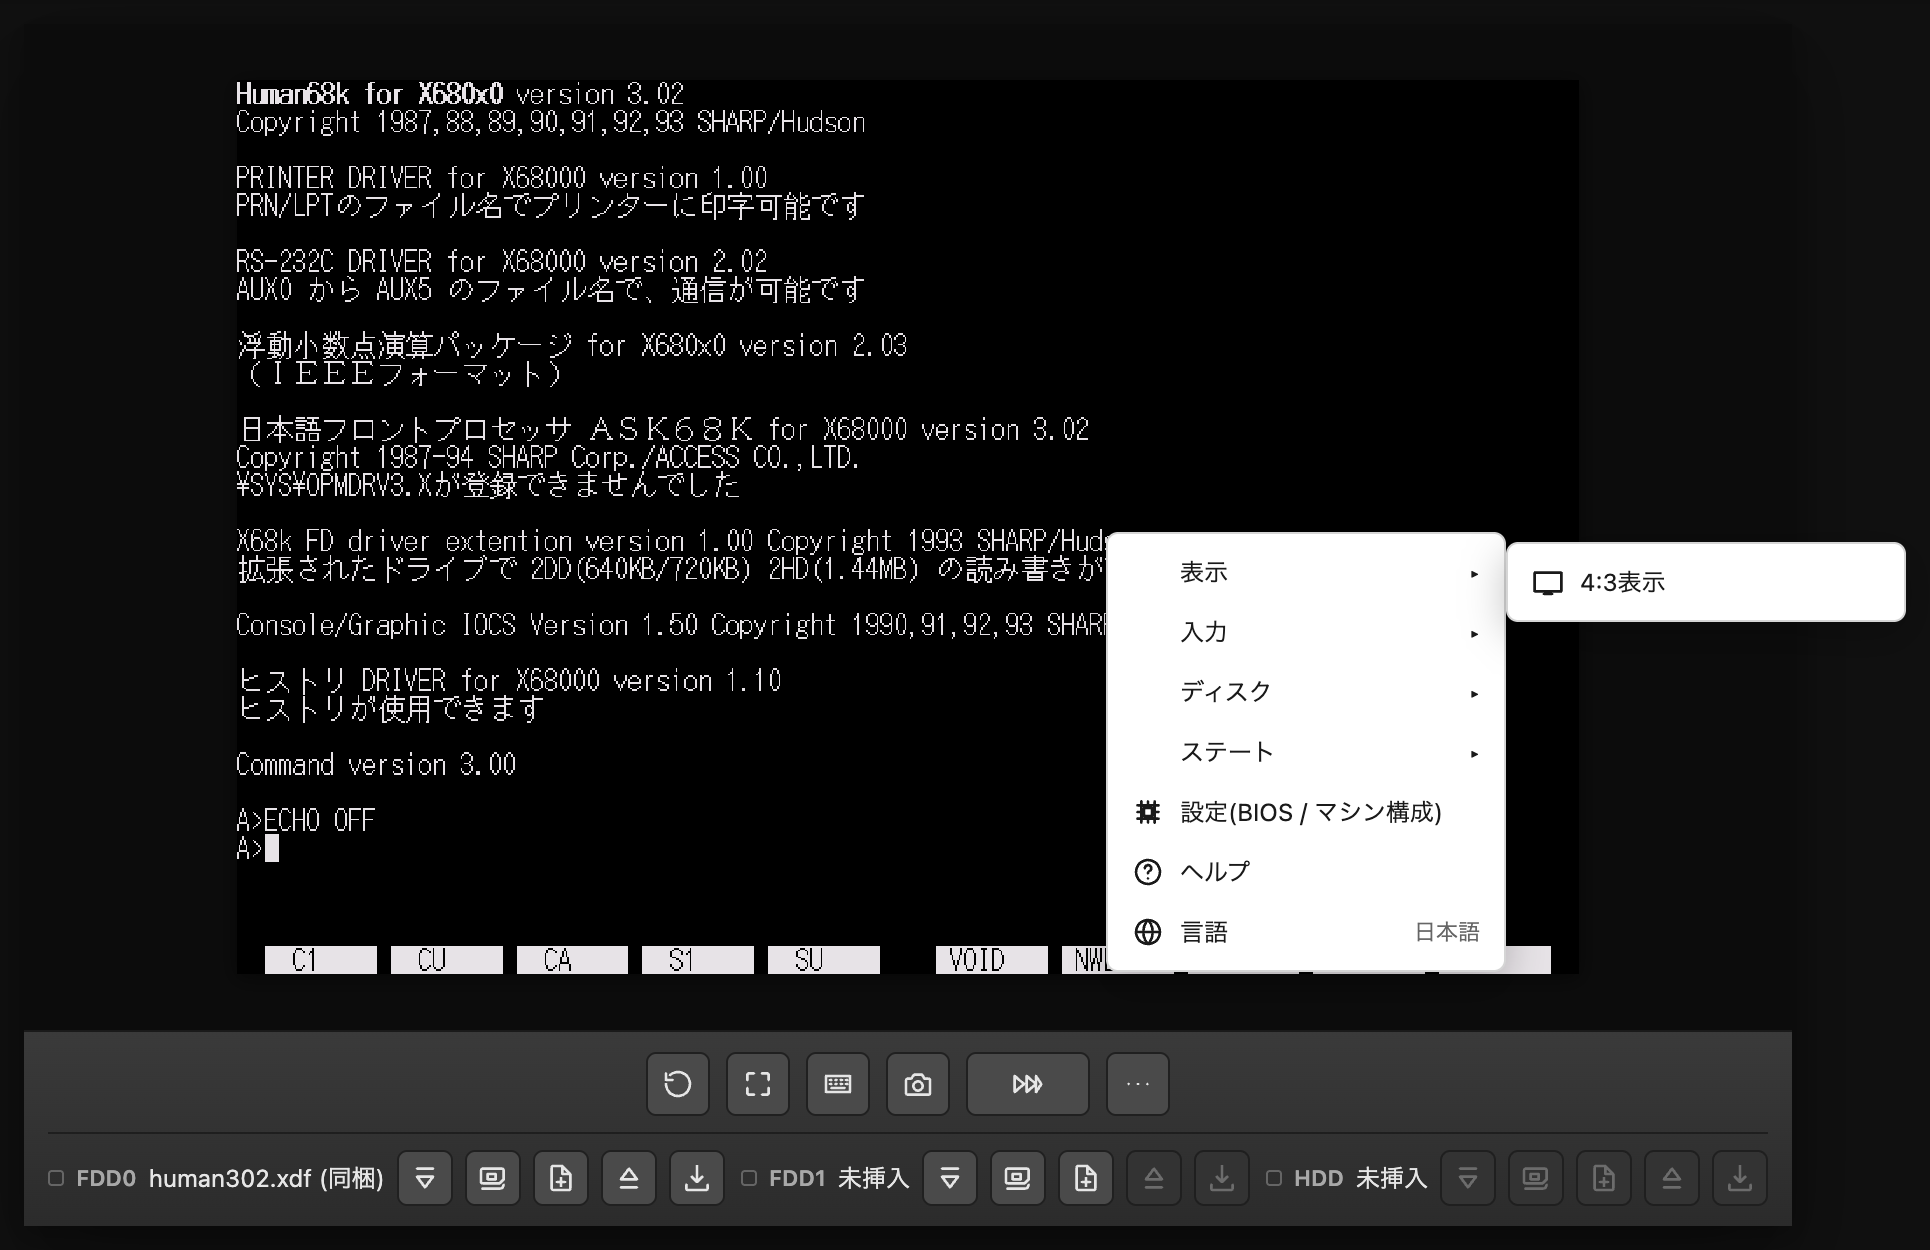Open FDD0 insert-disk dropdown triangle icon
1930x1250 pixels.
(x=425, y=1178)
